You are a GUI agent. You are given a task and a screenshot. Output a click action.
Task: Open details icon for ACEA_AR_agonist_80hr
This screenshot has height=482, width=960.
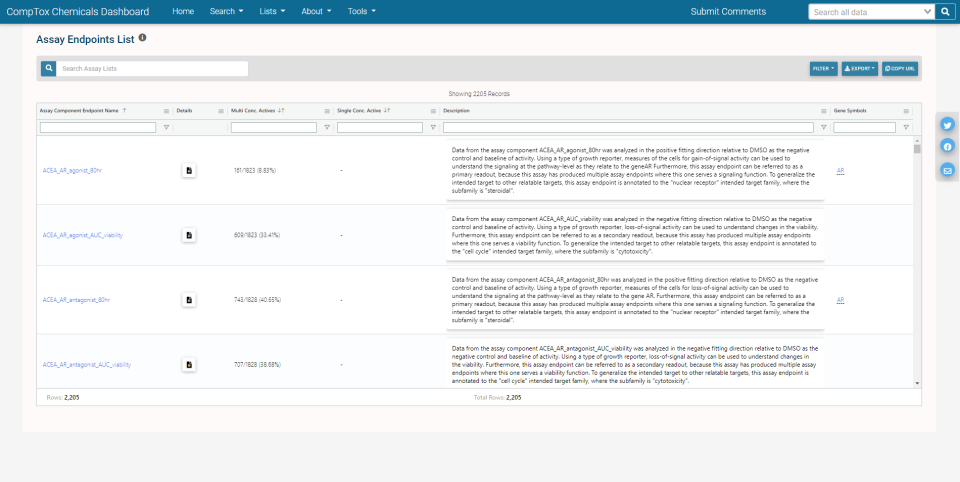(188, 171)
